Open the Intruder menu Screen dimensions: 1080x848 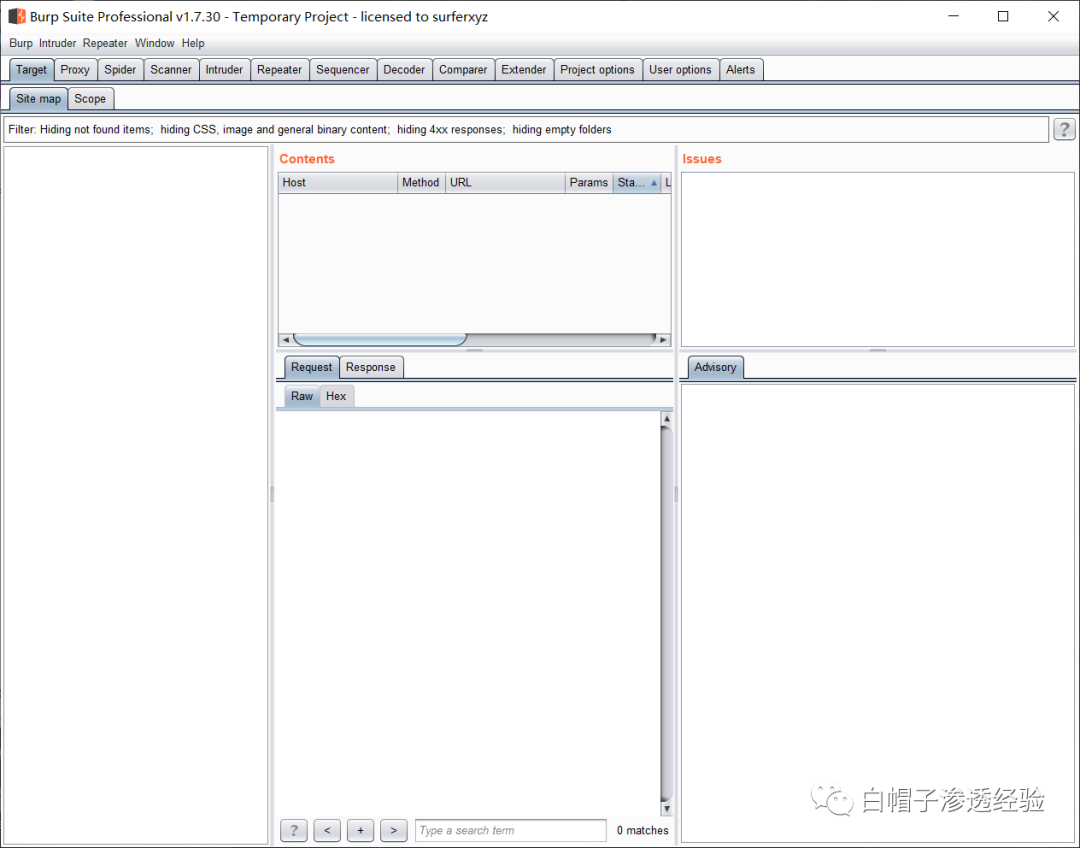pos(57,43)
